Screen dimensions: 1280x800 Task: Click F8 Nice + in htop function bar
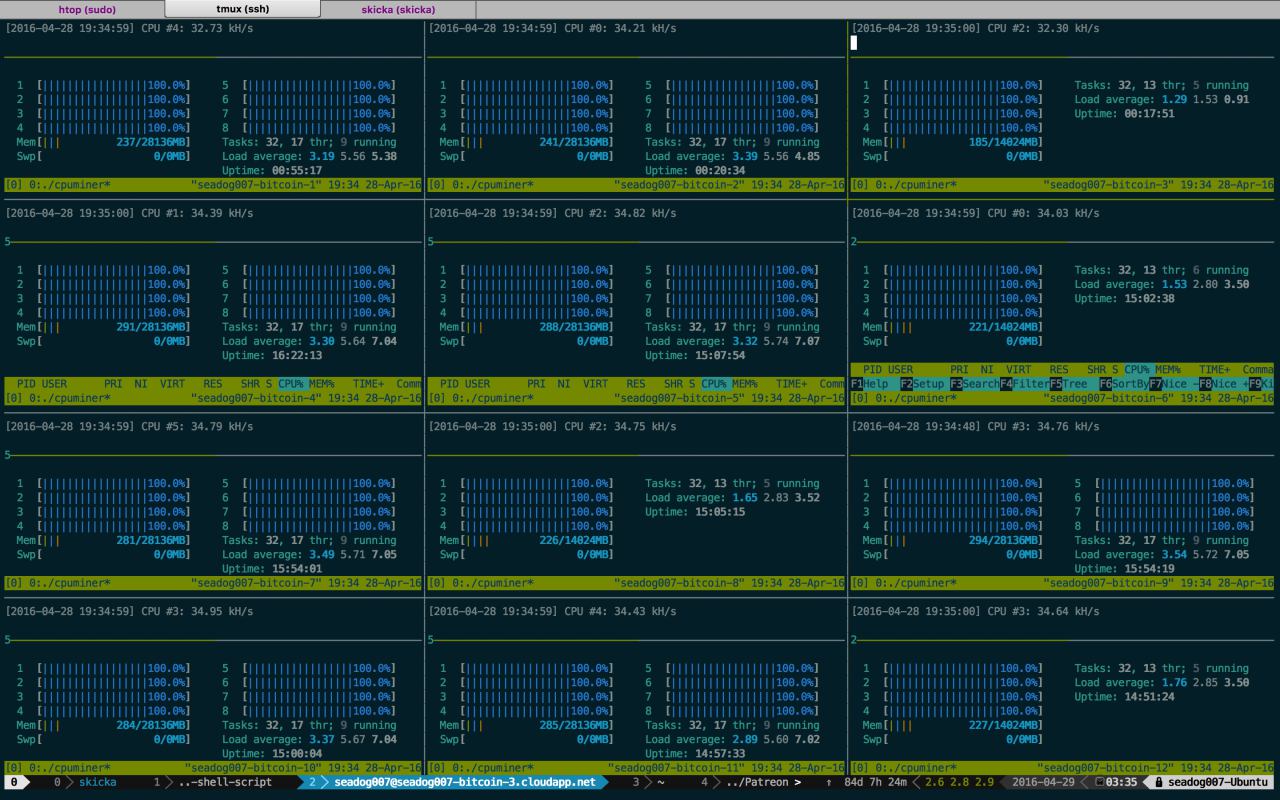click(x=1223, y=384)
